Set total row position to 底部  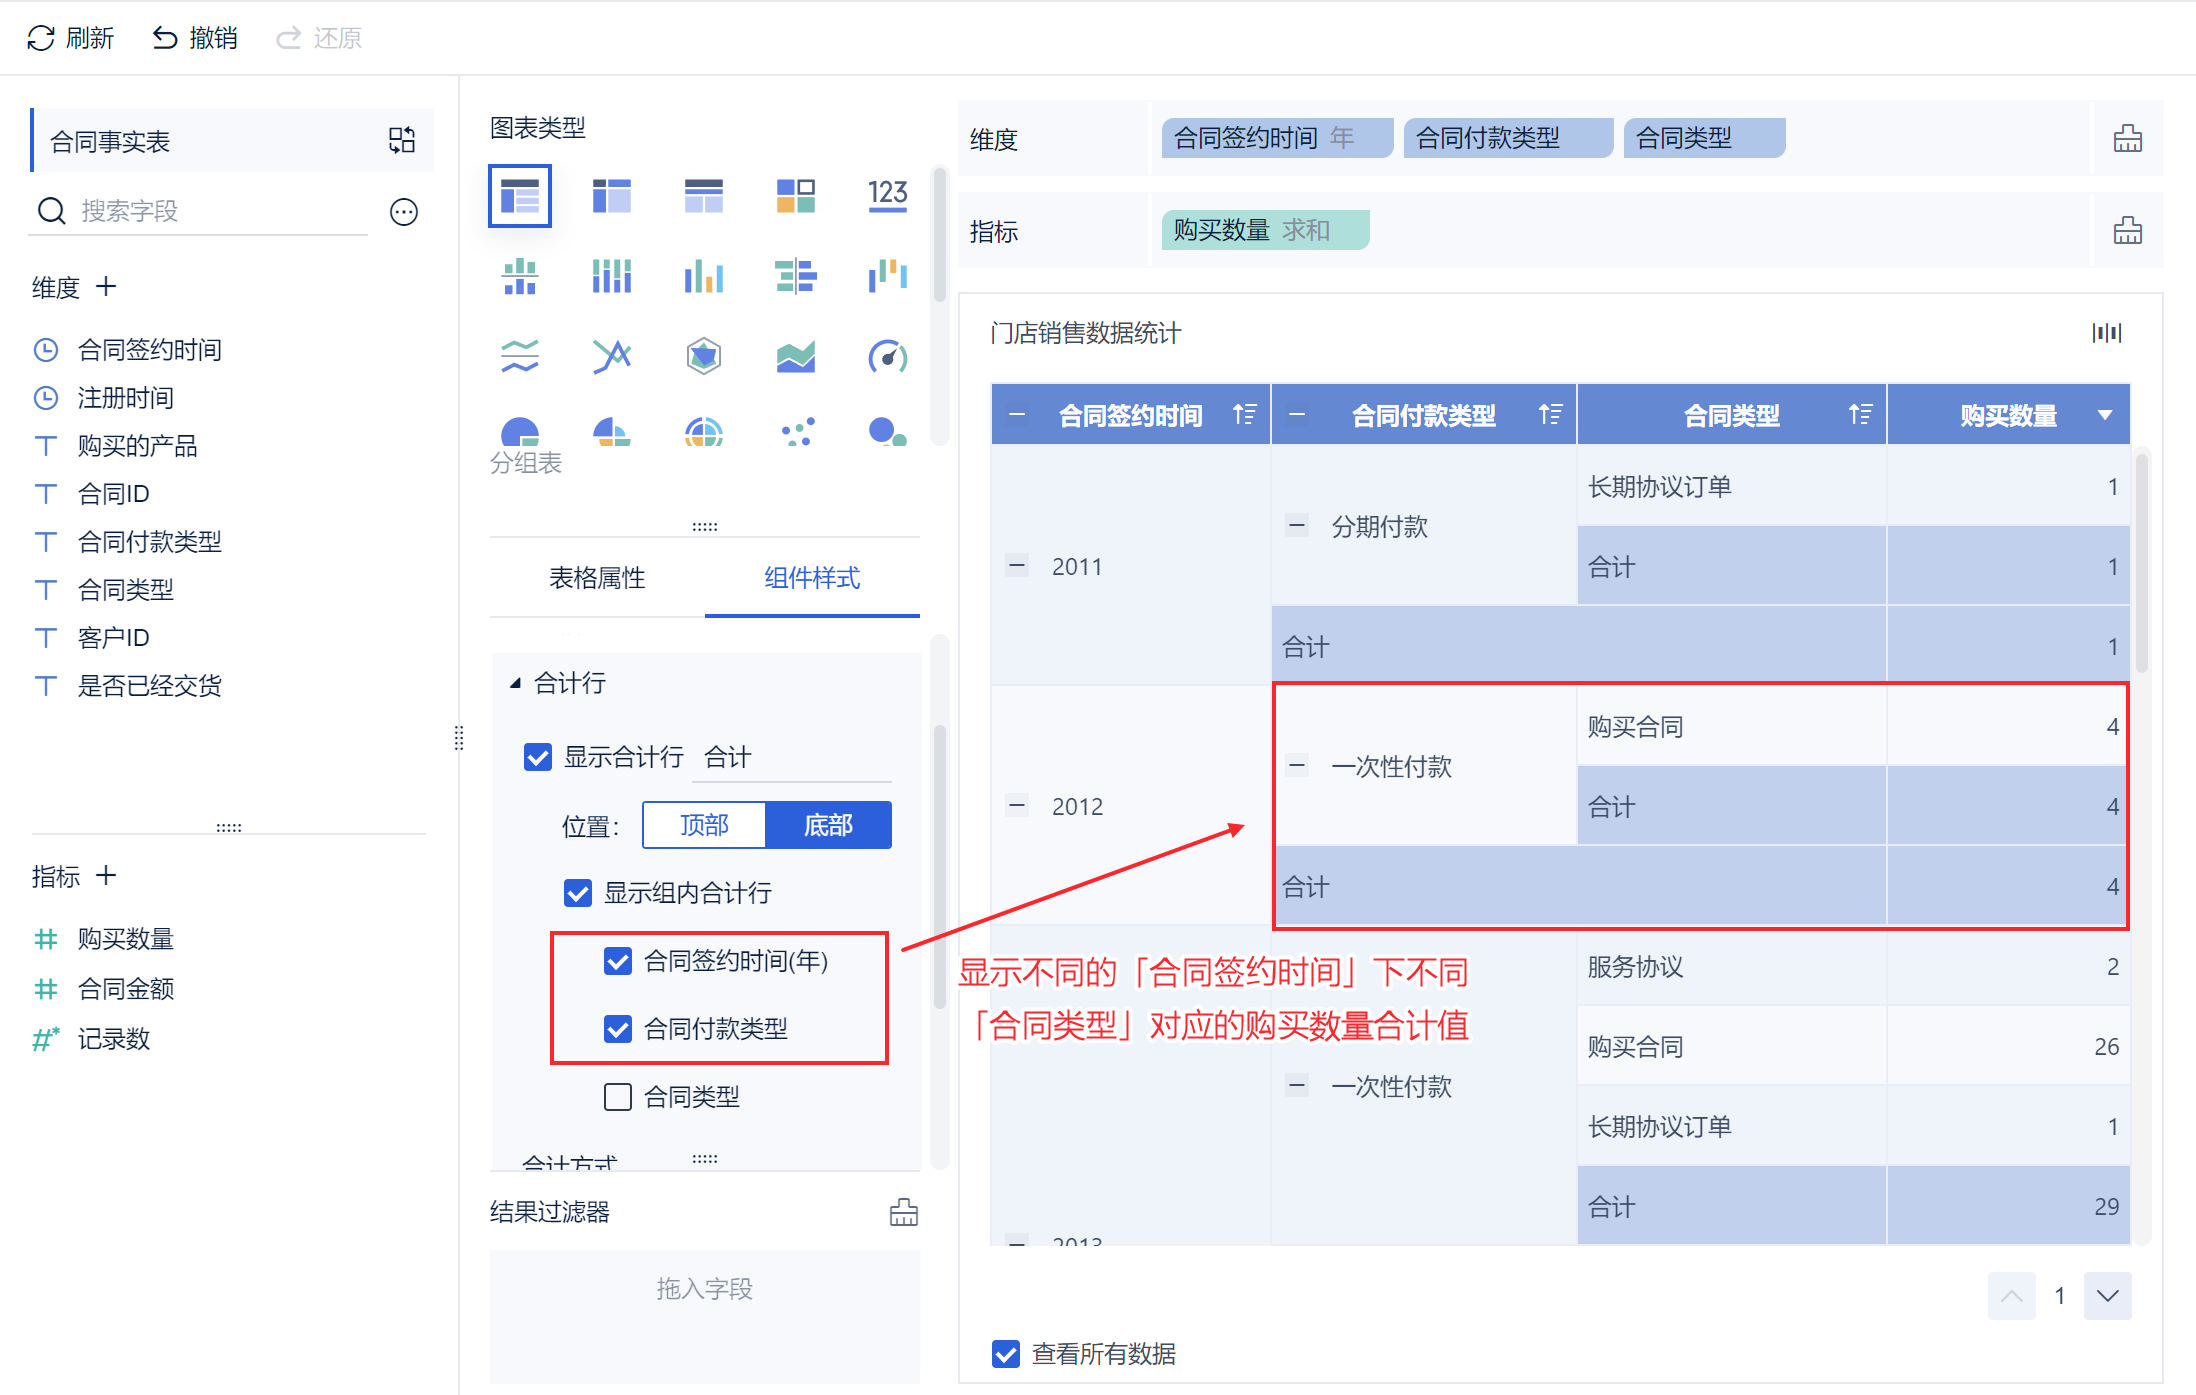pyautogui.click(x=828, y=825)
